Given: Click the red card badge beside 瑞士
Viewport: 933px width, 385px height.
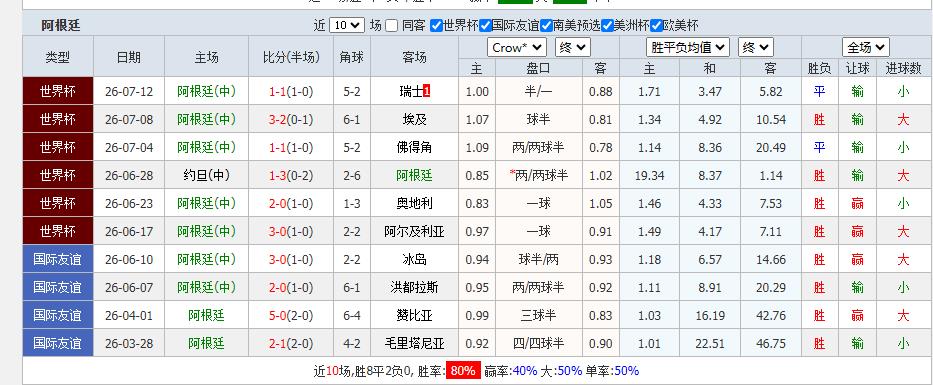Looking at the screenshot, I should (x=427, y=92).
